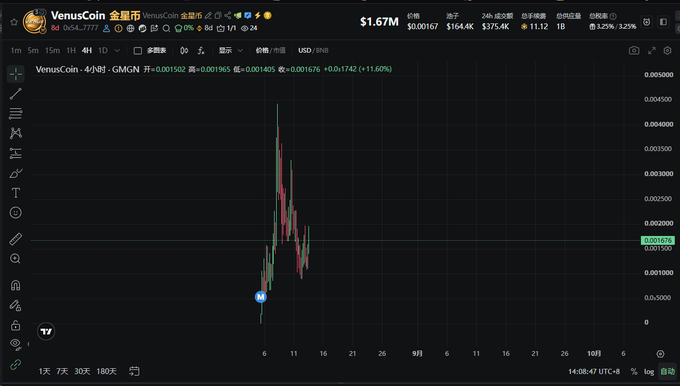The width and height of the screenshot is (680, 386).
Task: Set chart range to 30天
Action: click(x=82, y=371)
